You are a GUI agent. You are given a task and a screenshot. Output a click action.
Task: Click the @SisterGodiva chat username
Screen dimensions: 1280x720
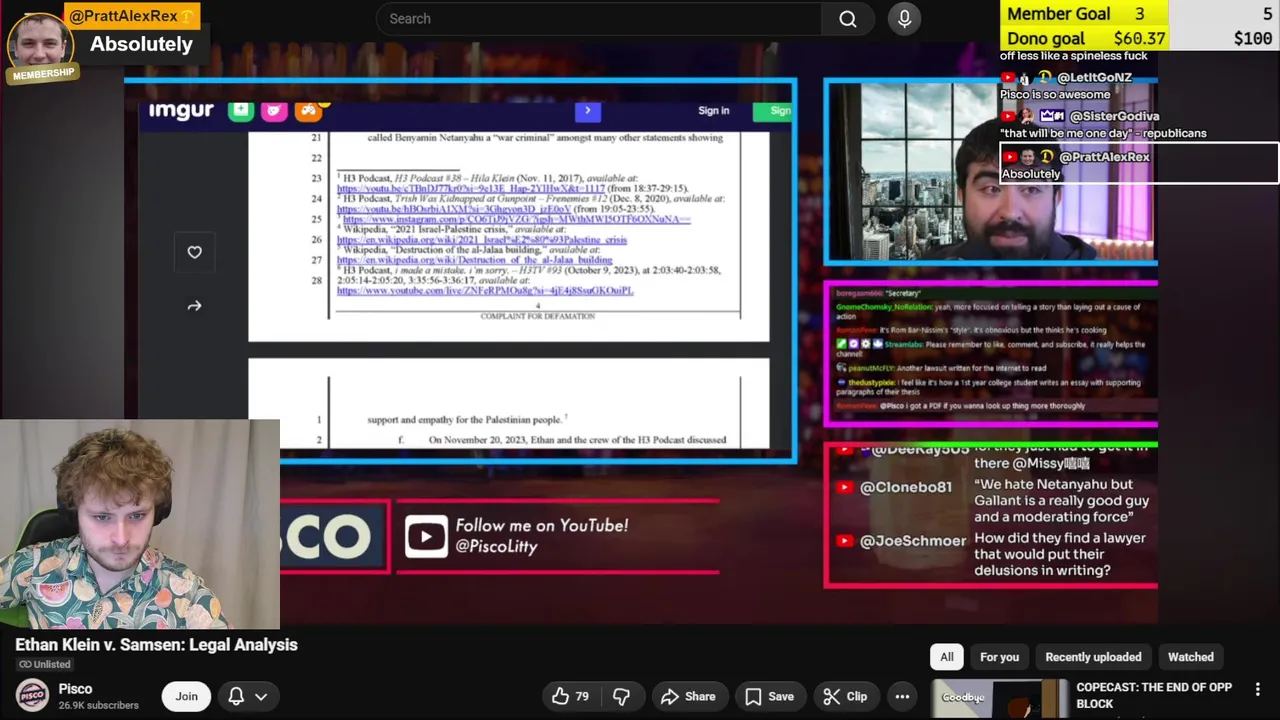1114,116
